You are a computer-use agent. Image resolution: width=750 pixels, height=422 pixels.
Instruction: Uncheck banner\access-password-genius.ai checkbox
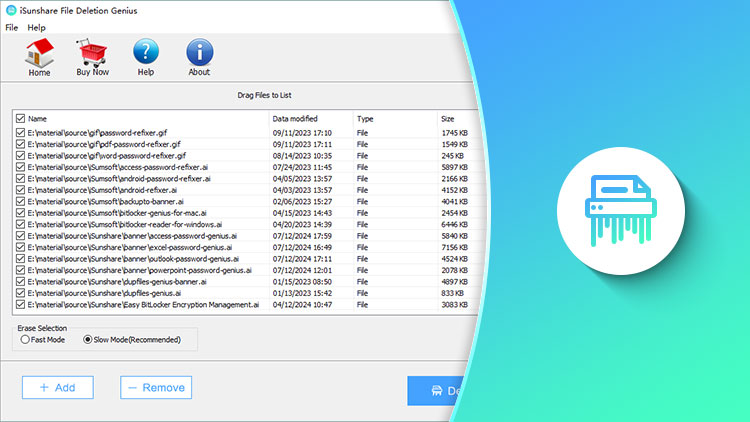[20, 236]
